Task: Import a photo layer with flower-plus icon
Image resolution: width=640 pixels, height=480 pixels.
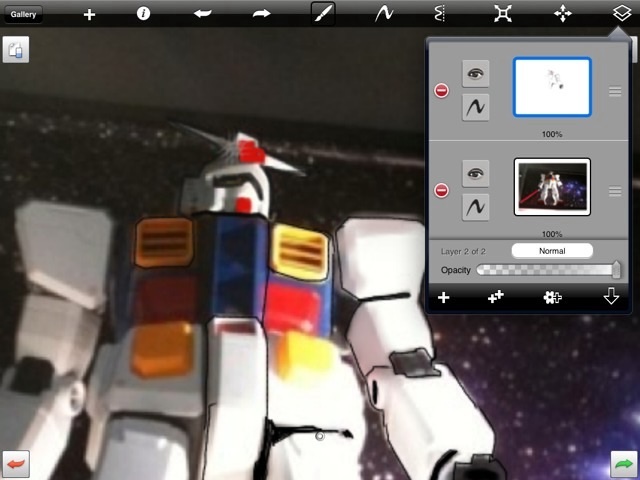Action: click(x=552, y=297)
